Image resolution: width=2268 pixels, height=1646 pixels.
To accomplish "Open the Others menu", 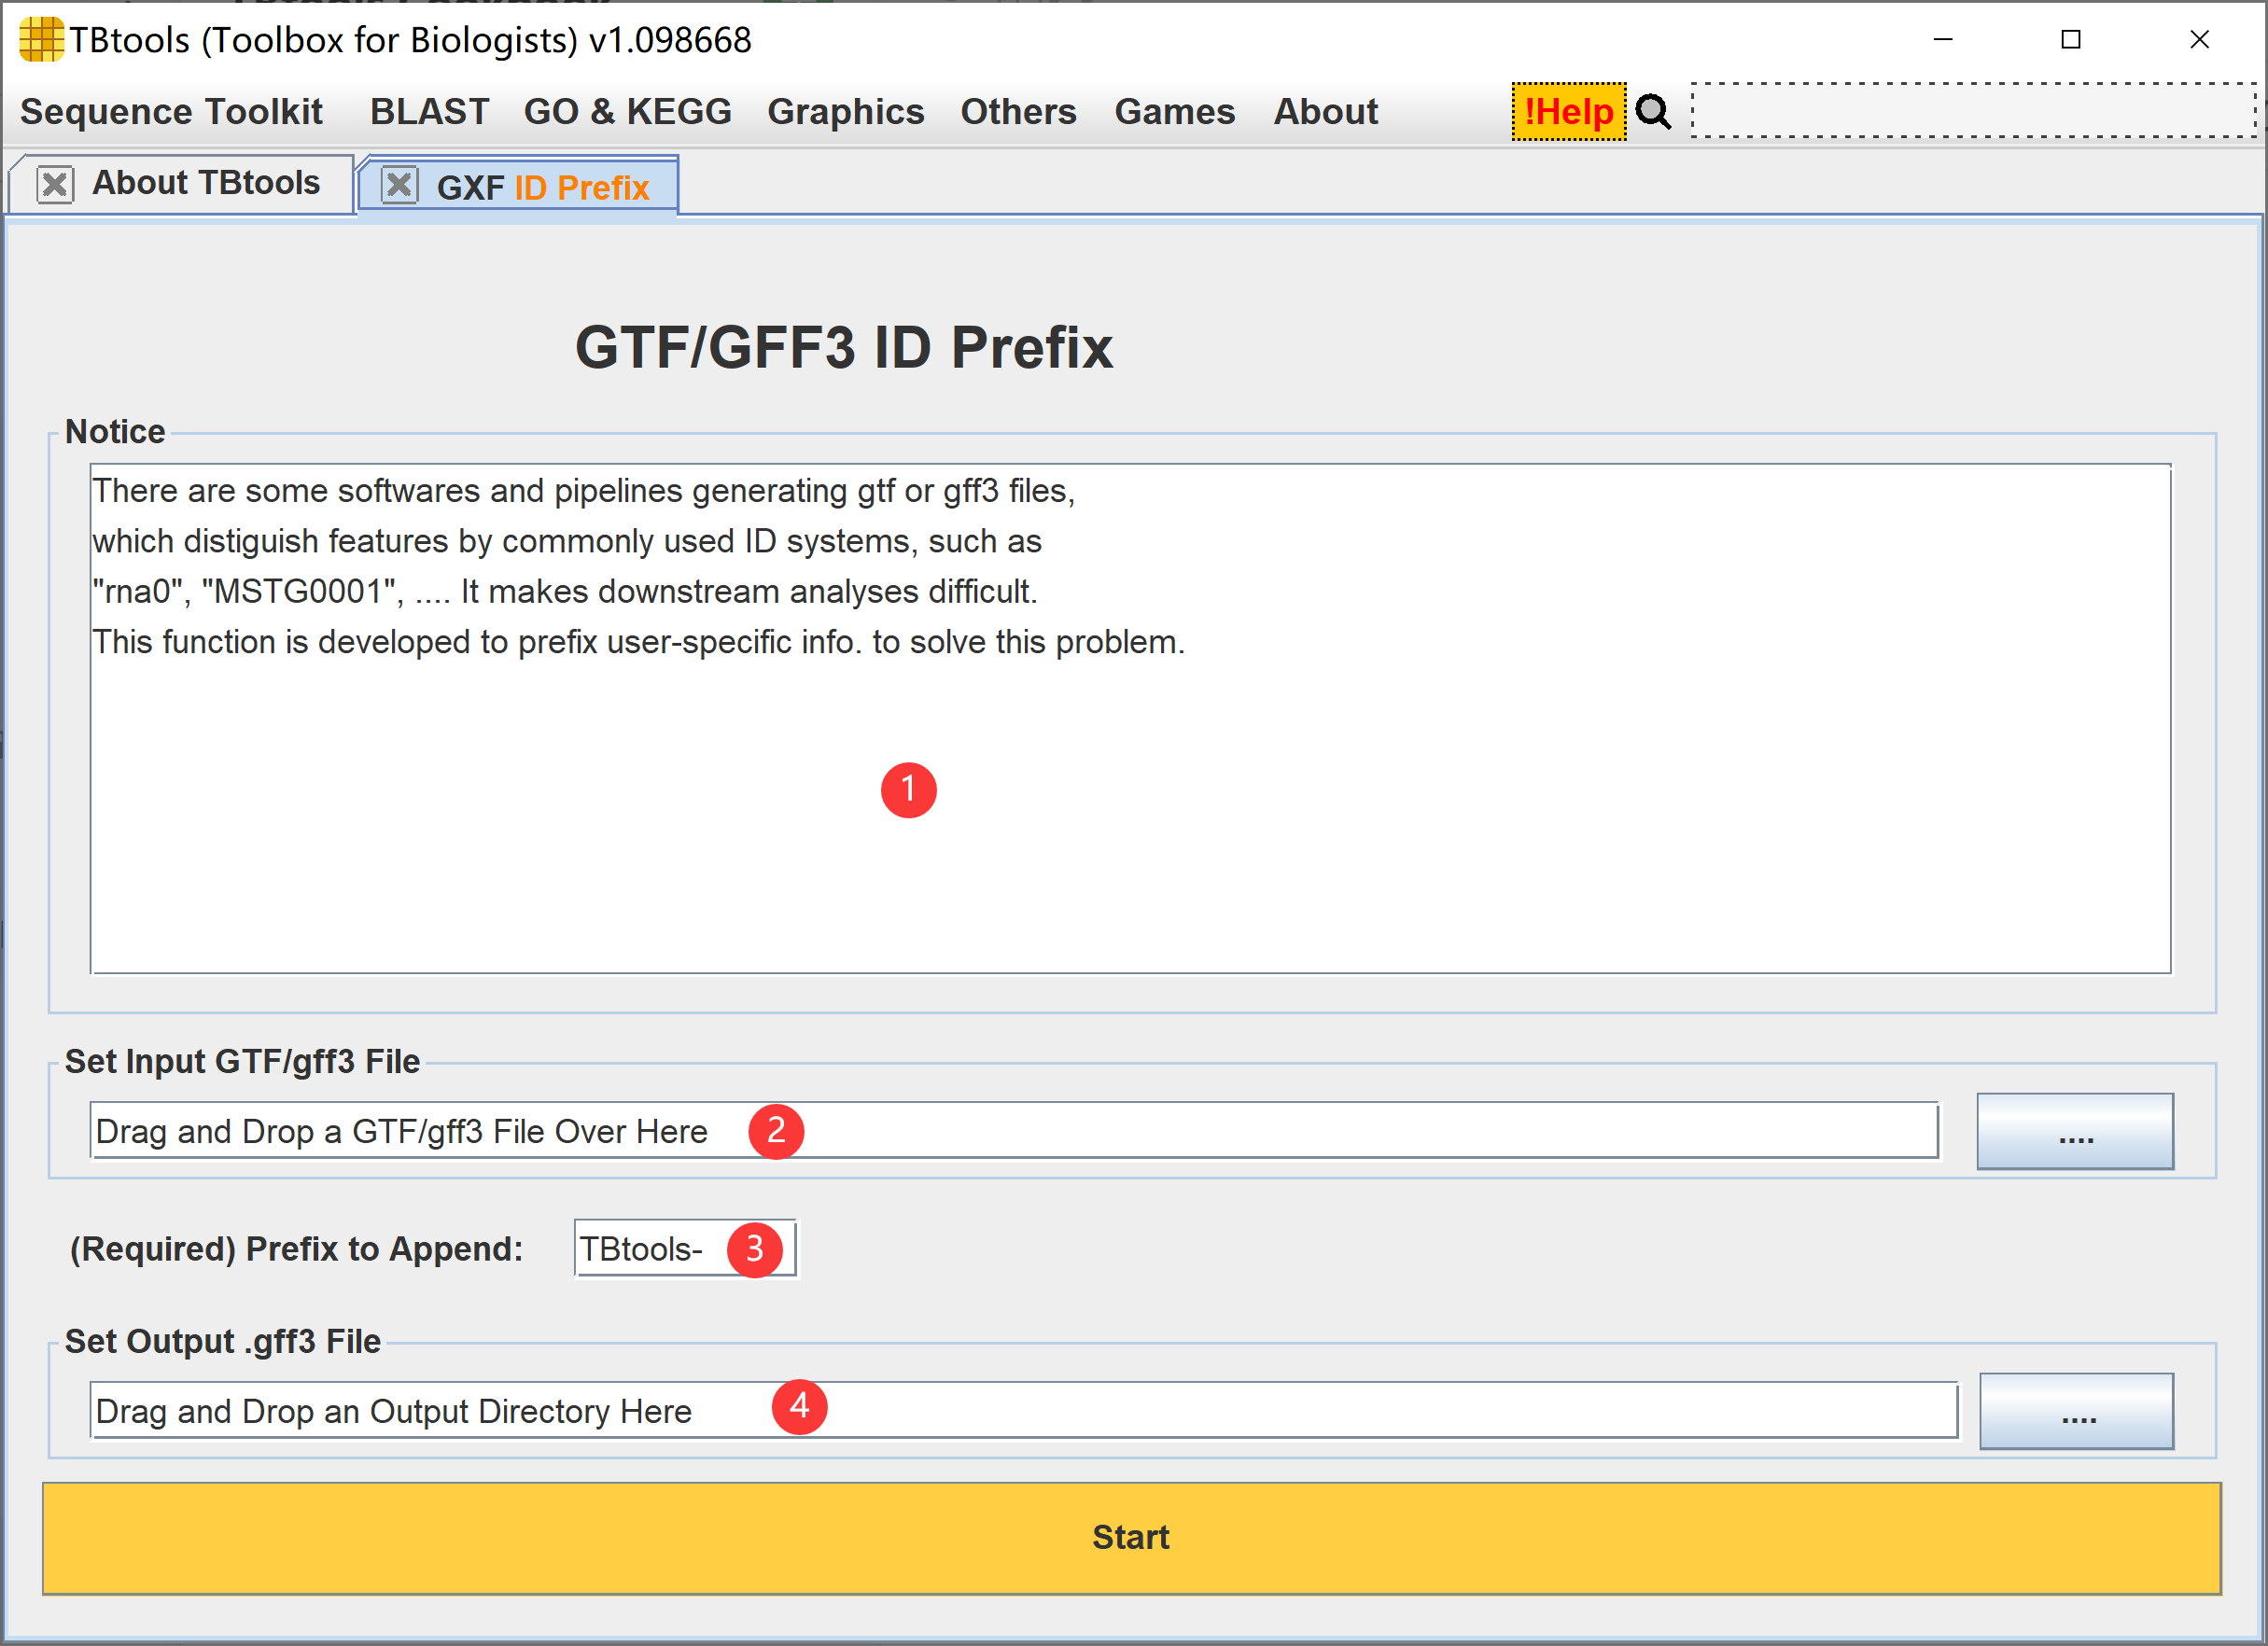I will tap(1018, 111).
